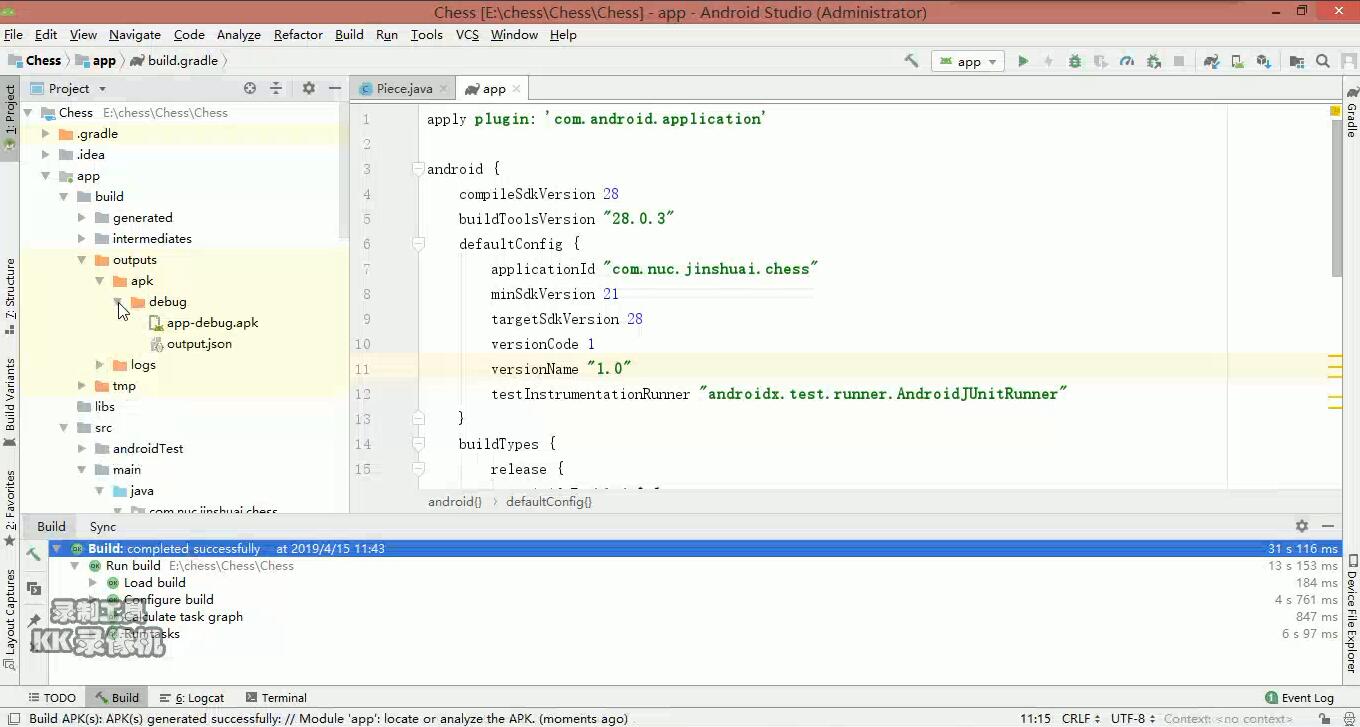1360x727 pixels.
Task: Expand the .idea folder
Action: click(45, 155)
